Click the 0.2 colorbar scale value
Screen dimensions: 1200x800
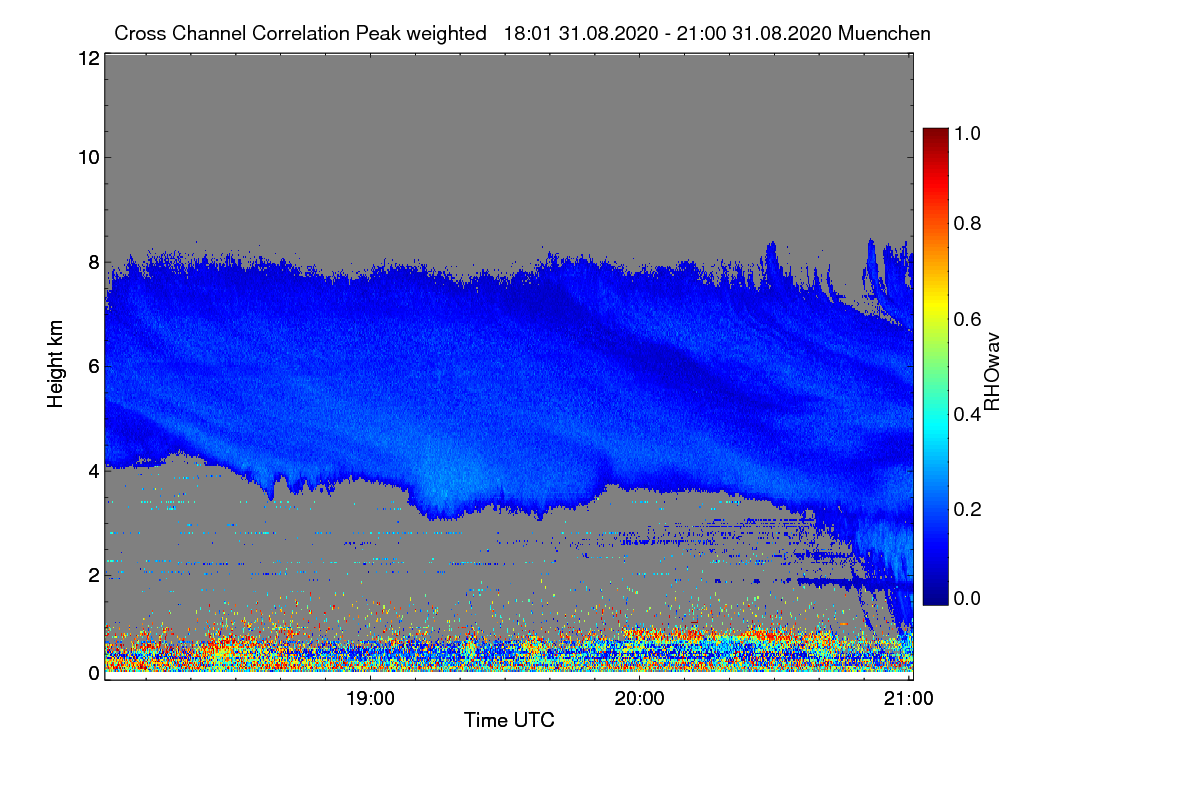(969, 509)
